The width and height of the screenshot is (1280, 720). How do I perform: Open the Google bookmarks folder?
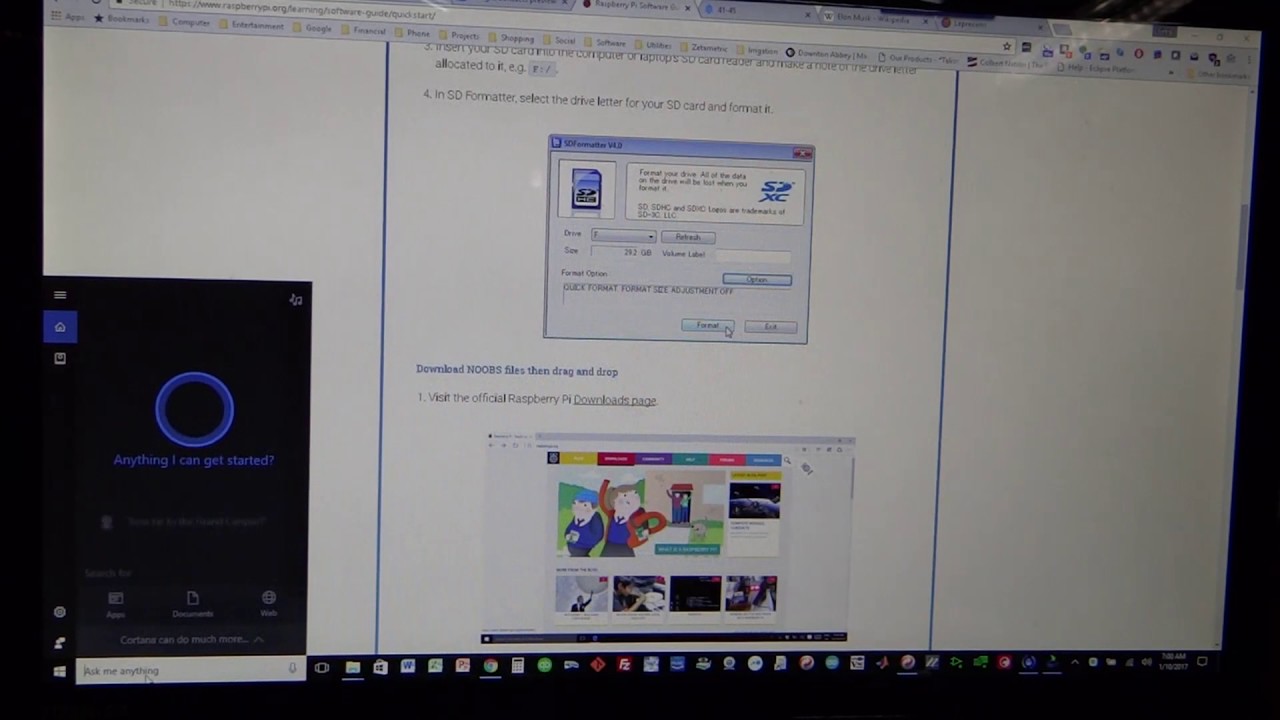(311, 28)
